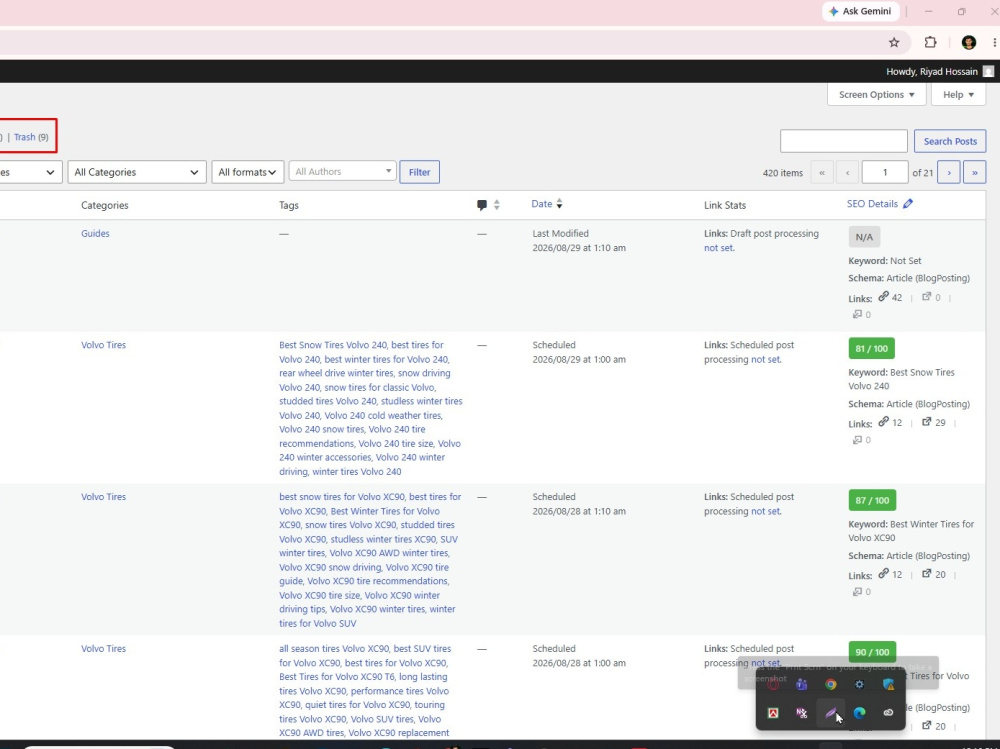Click Volvo Tires category in 81/100 row
The width and height of the screenshot is (1000, 749).
coord(103,345)
